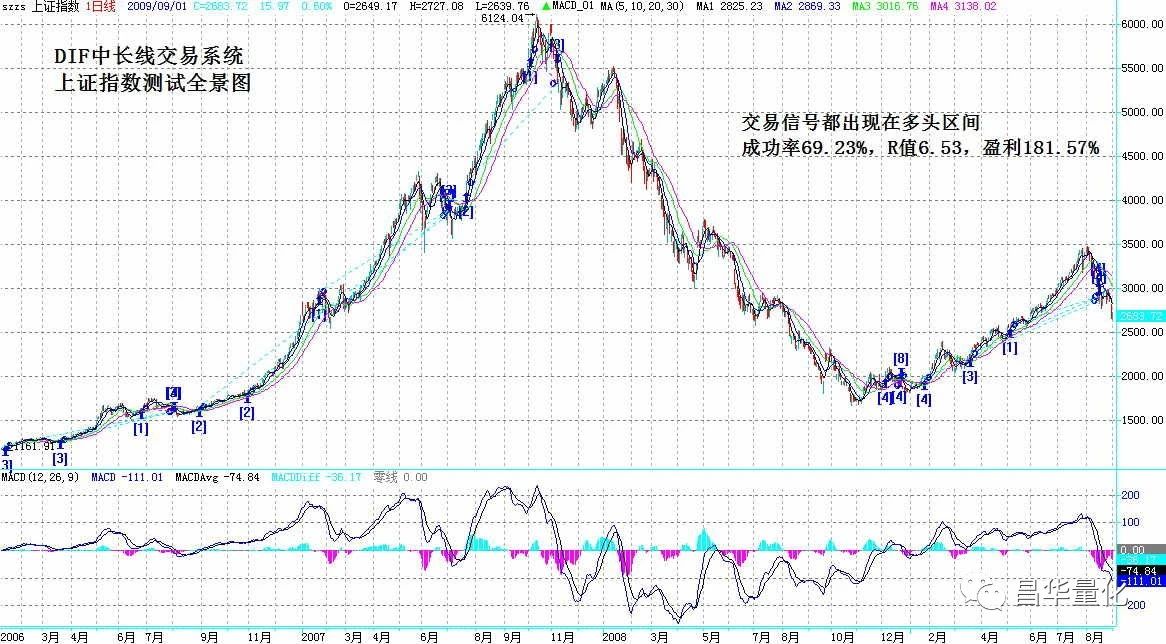This screenshot has width=1166, height=644.
Task: Click the low price label '1161.91'
Action: pos(34,446)
